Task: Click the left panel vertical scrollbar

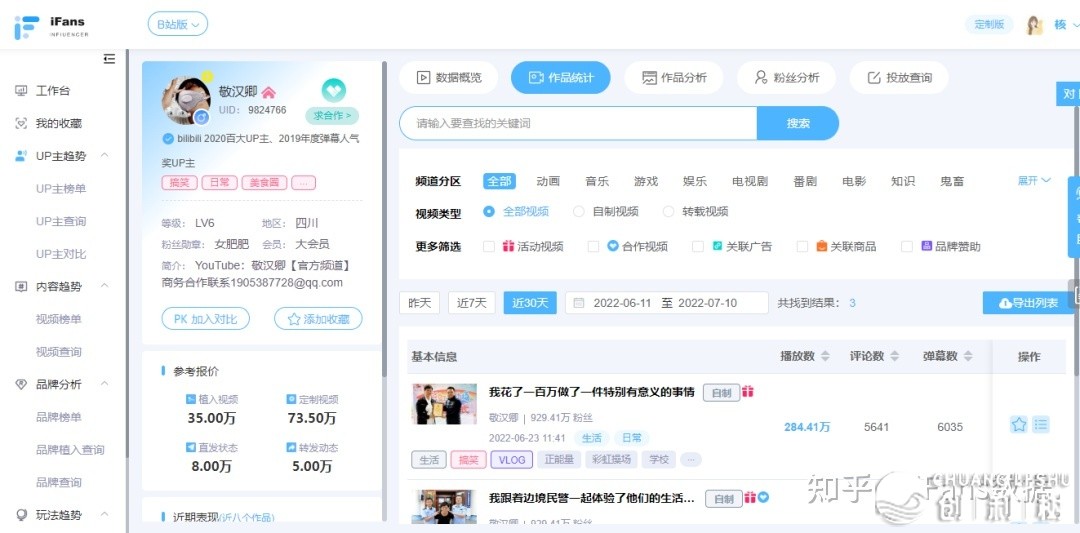Action: pyautogui.click(x=384, y=200)
